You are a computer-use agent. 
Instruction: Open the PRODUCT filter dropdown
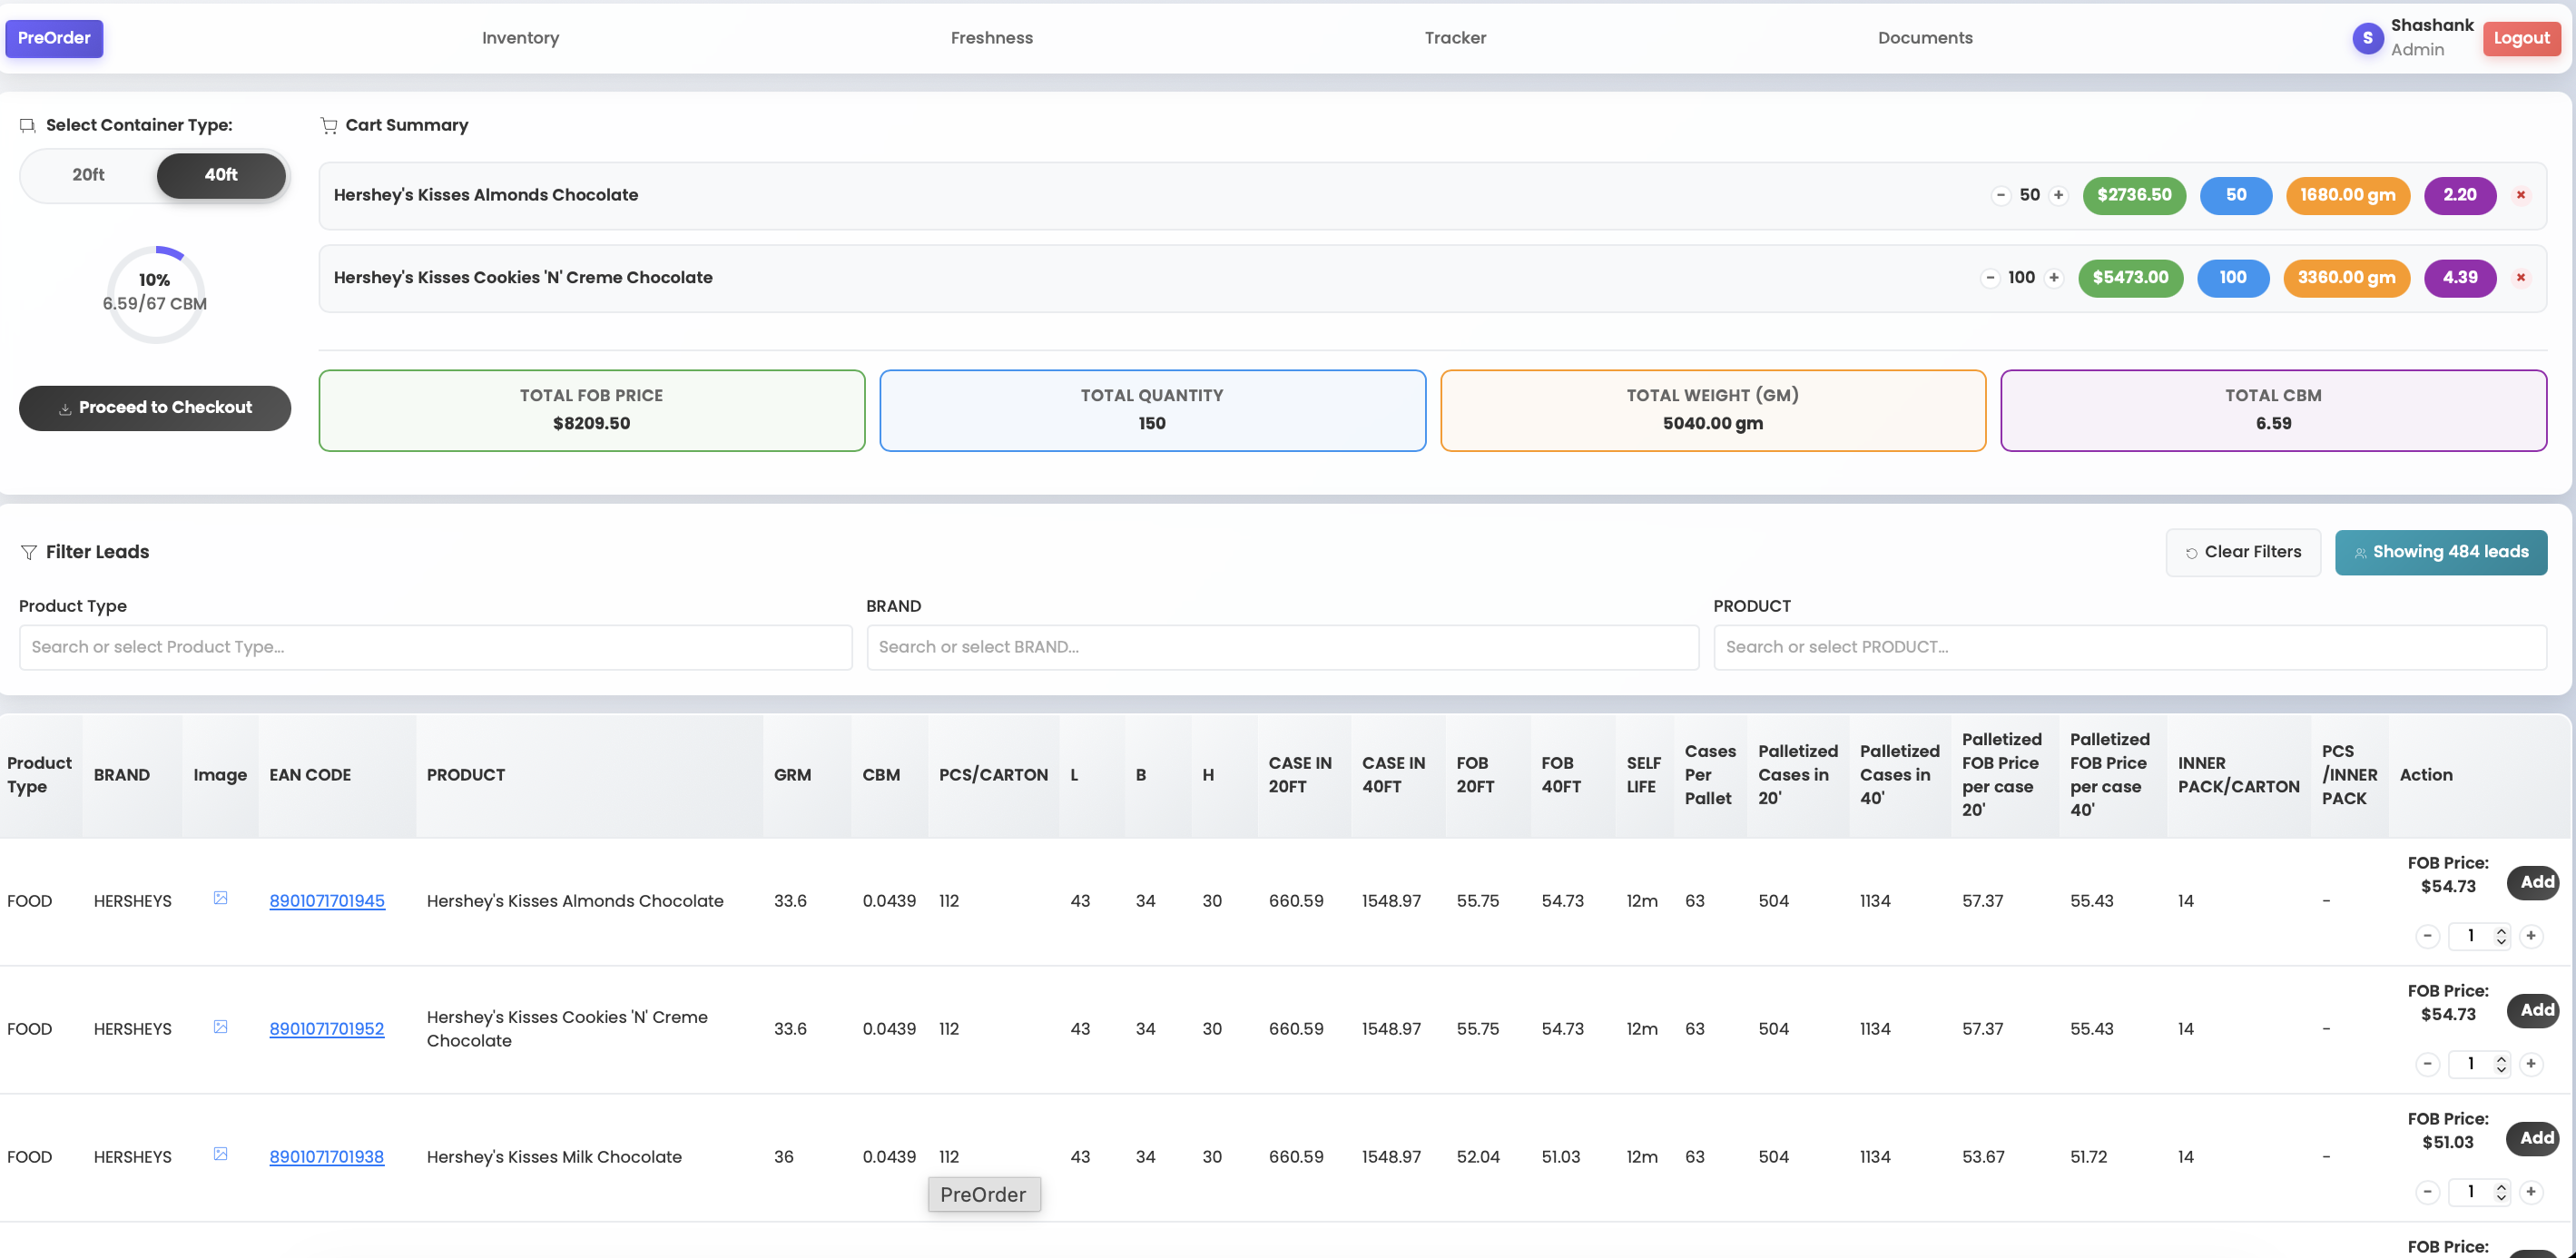2129,647
